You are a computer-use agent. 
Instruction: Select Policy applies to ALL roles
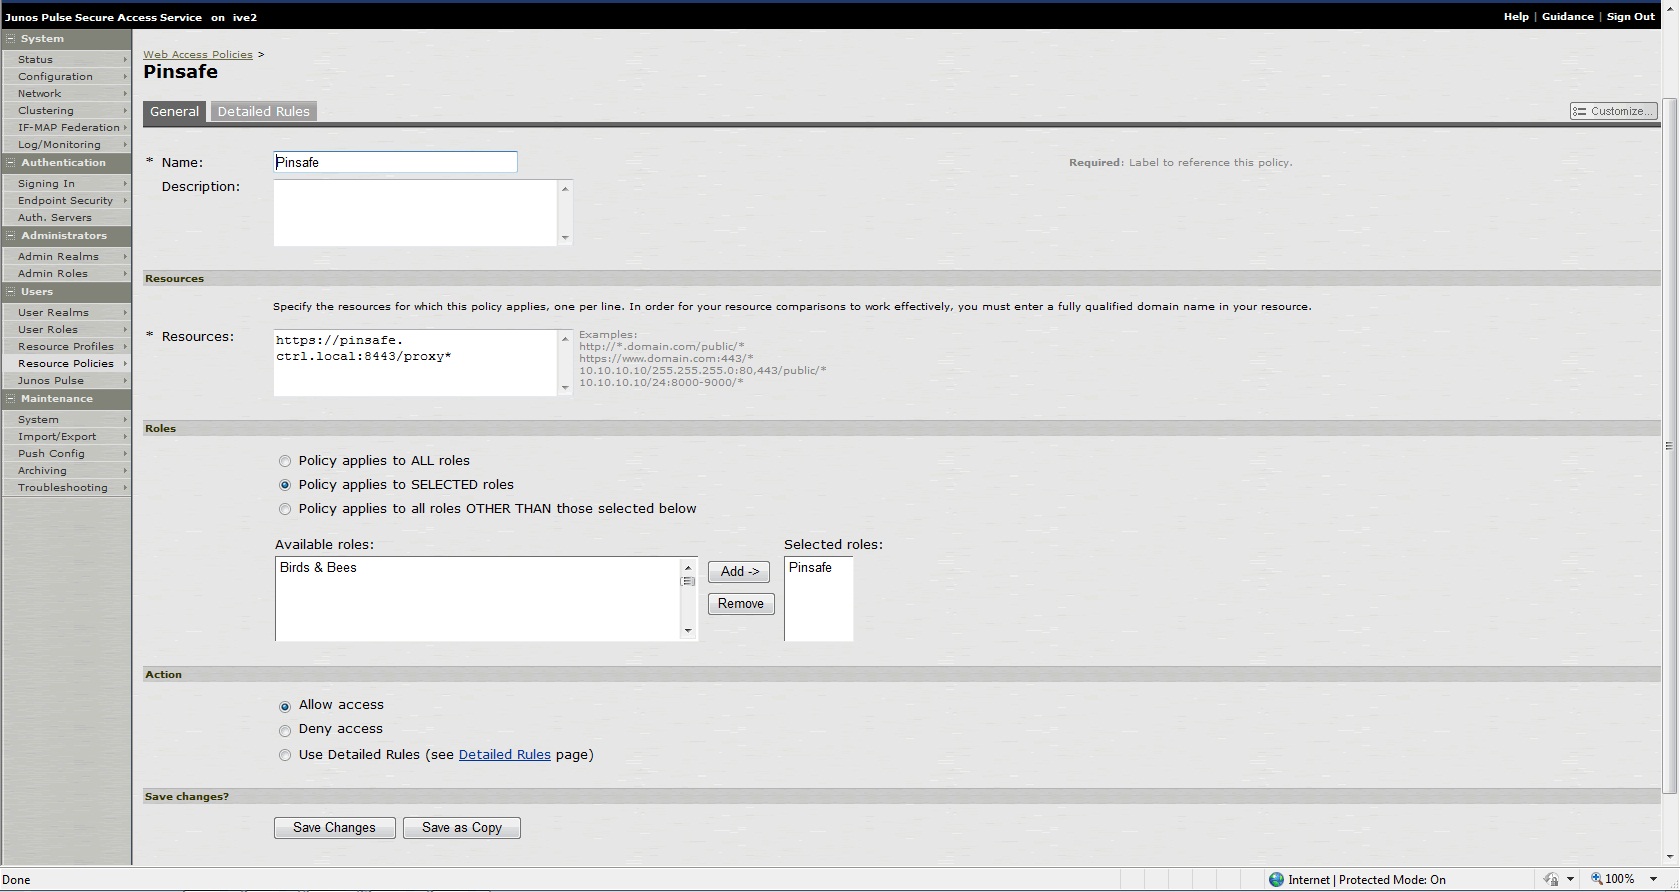coord(285,461)
